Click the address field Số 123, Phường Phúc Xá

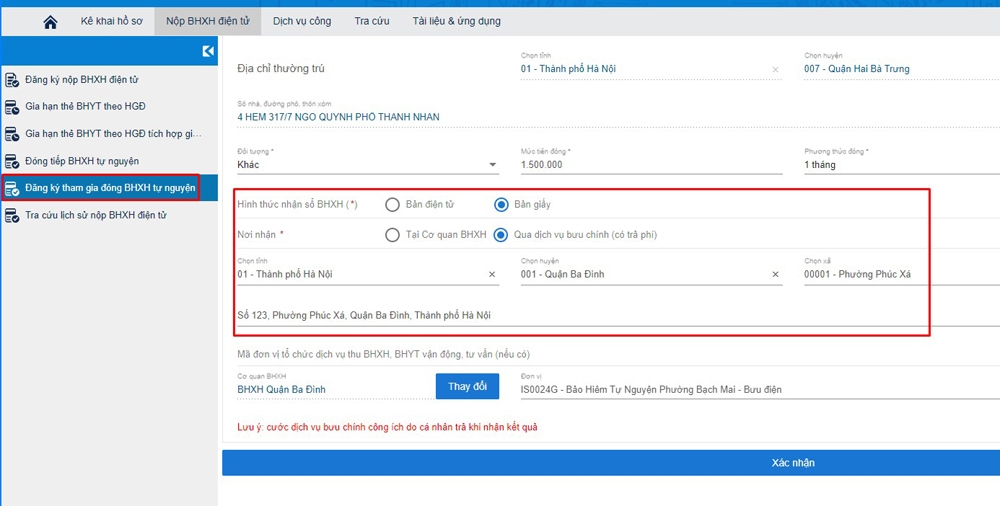pos(580,315)
